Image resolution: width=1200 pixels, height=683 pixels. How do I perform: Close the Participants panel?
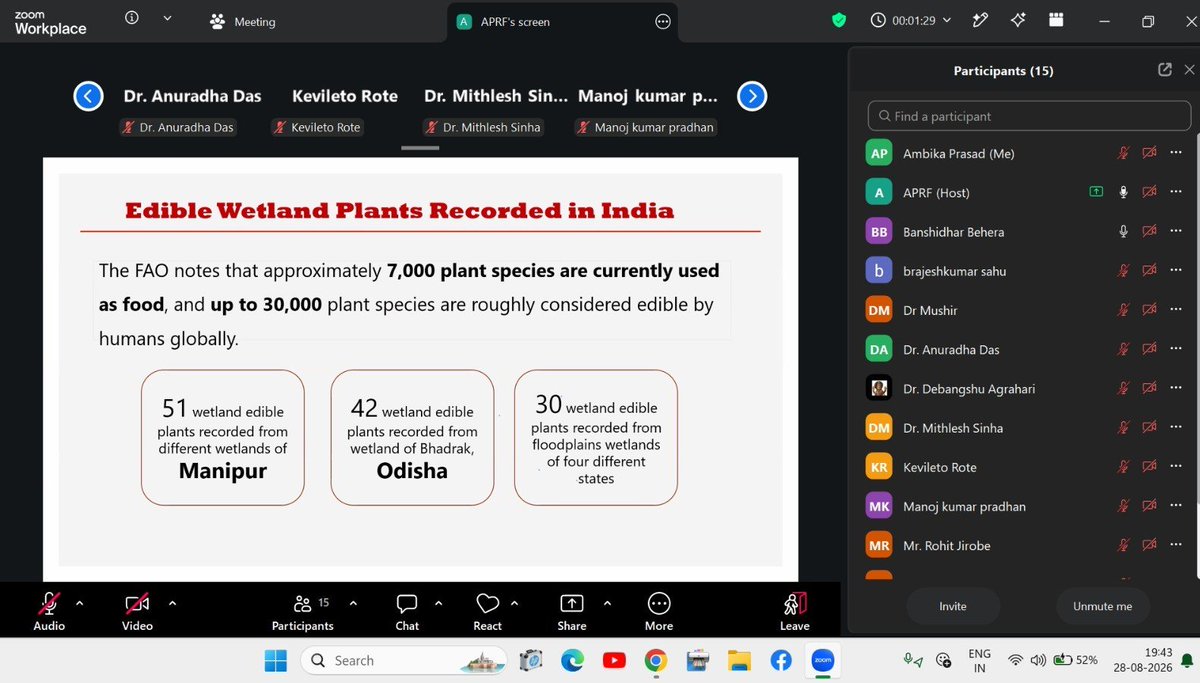(x=1189, y=70)
